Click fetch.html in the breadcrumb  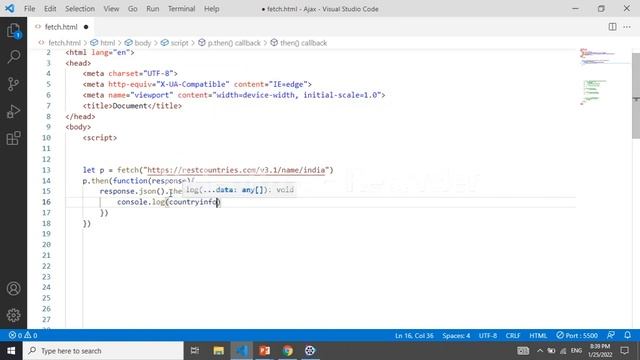64,43
